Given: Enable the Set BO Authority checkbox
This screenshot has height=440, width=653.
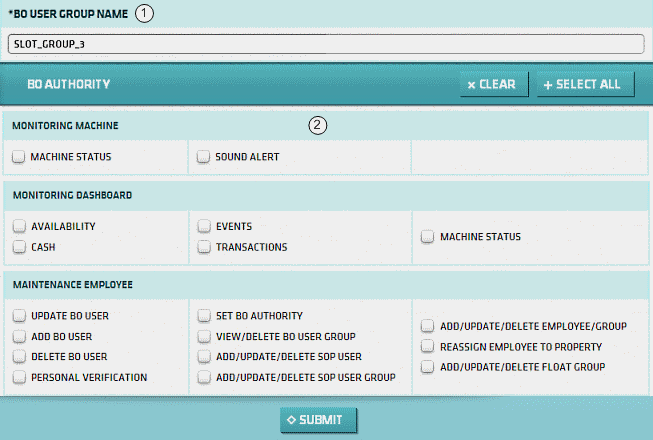Looking at the screenshot, I should [203, 316].
